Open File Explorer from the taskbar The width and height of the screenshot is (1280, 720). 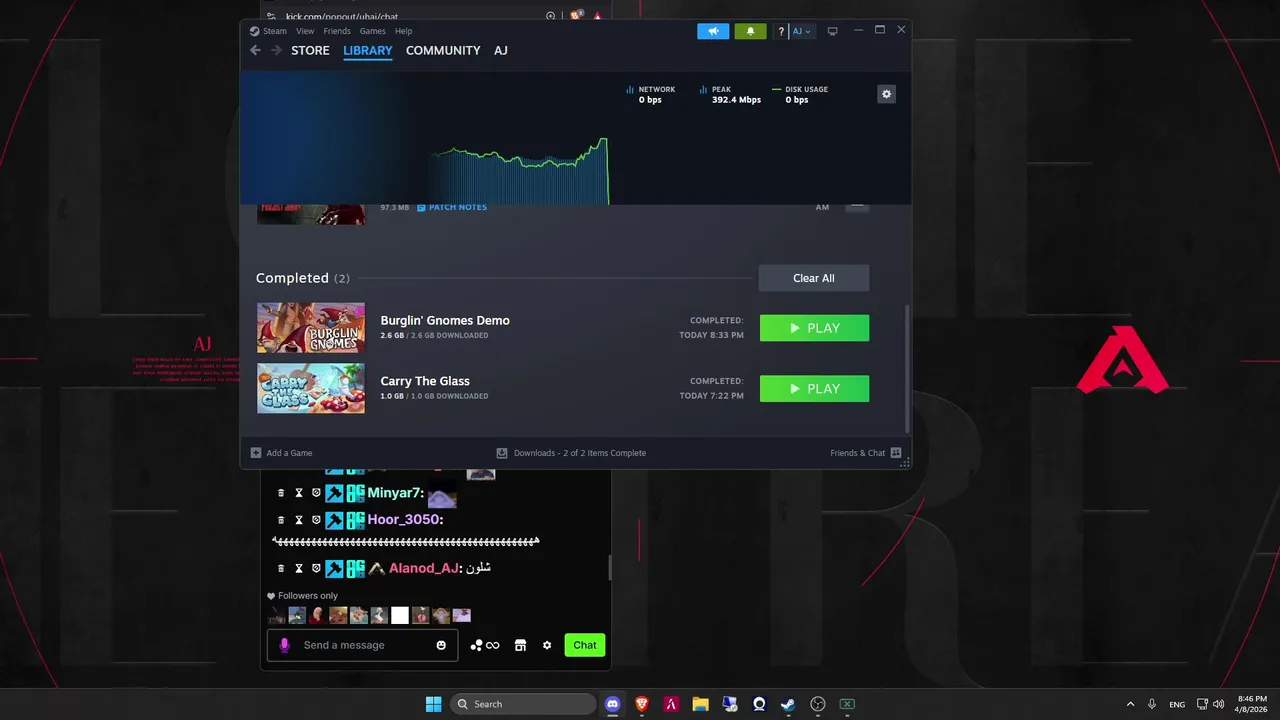coord(700,704)
